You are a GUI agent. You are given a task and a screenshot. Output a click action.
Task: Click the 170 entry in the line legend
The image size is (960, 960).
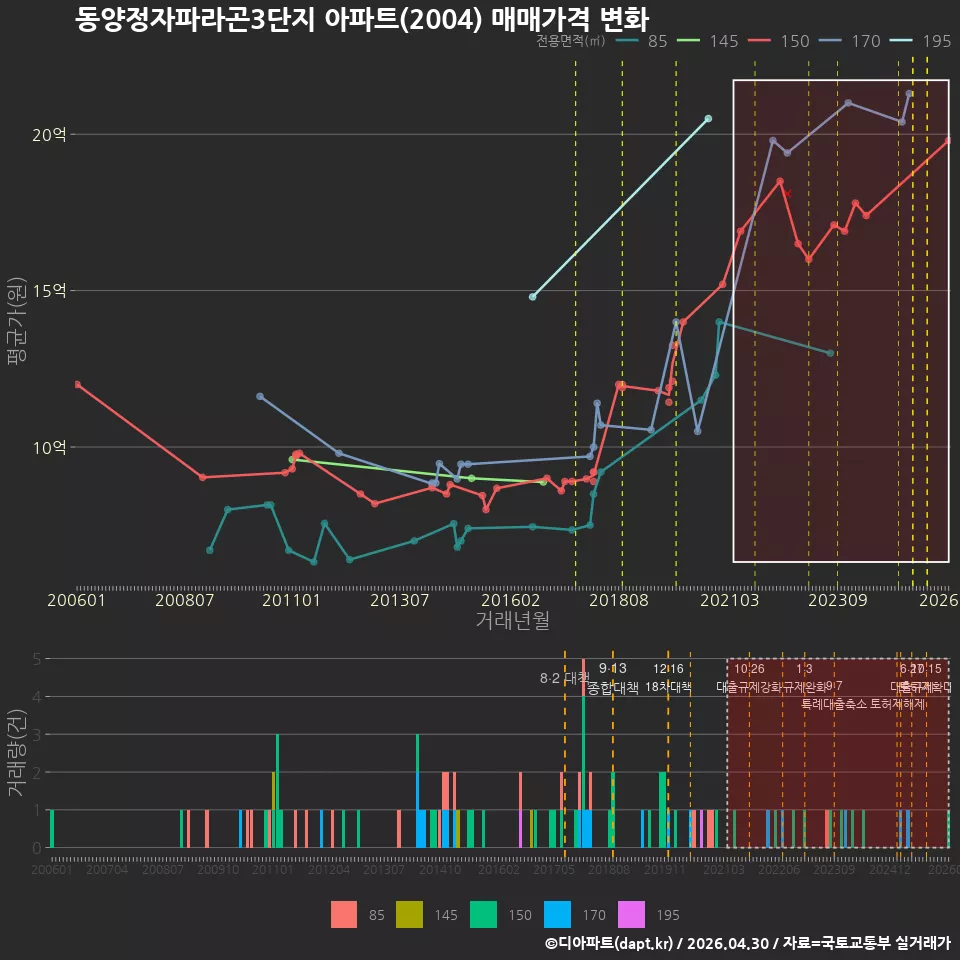(x=850, y=41)
